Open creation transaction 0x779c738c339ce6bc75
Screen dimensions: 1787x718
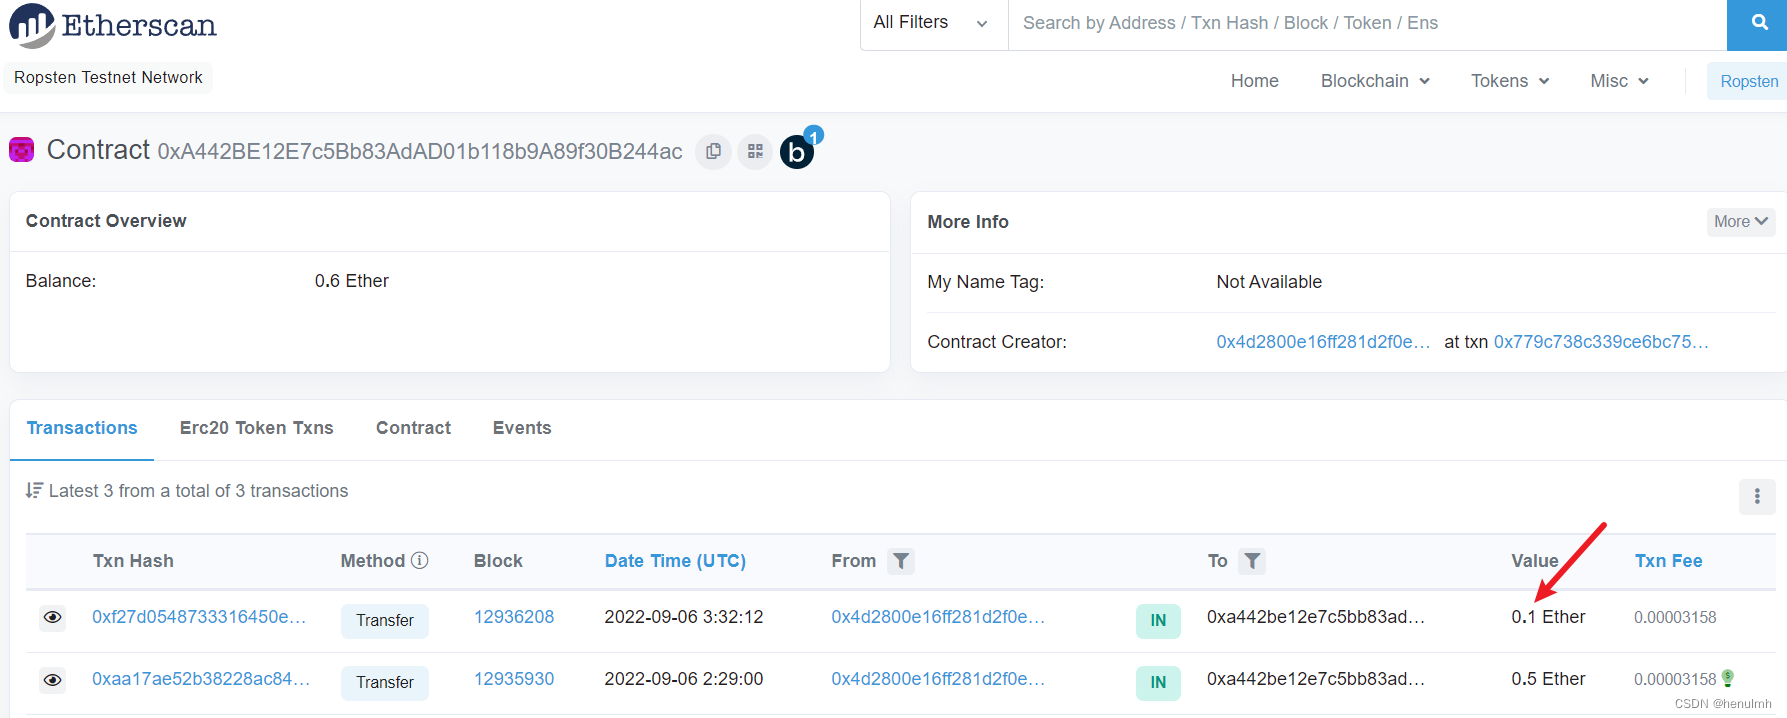1601,342
